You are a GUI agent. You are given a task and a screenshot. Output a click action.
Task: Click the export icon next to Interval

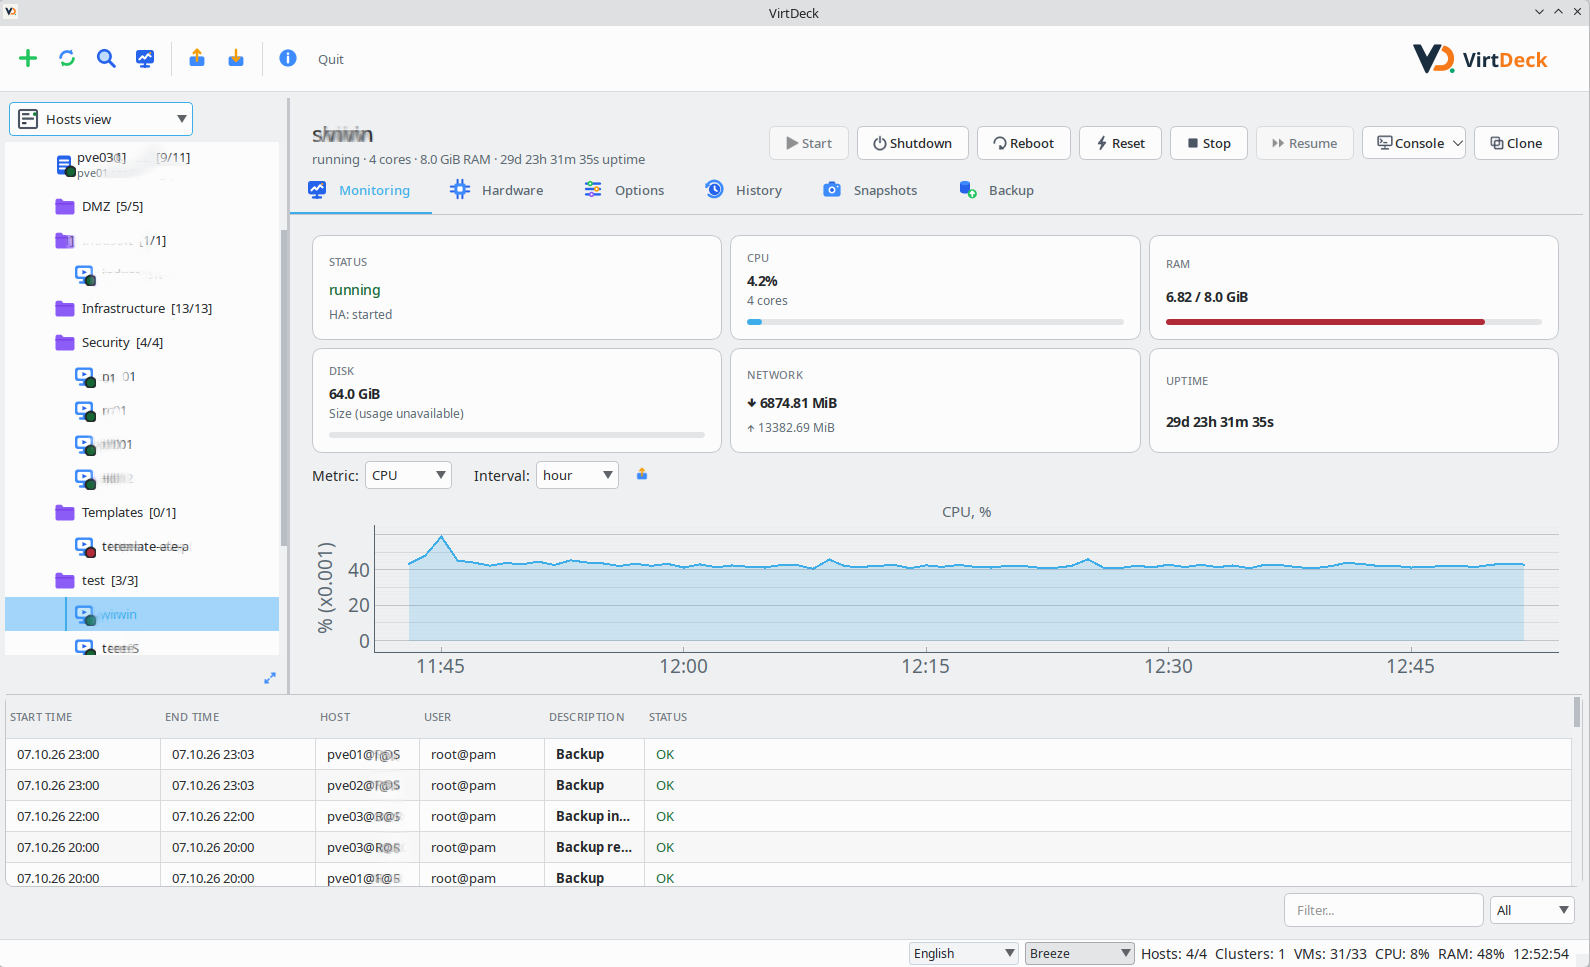(642, 474)
